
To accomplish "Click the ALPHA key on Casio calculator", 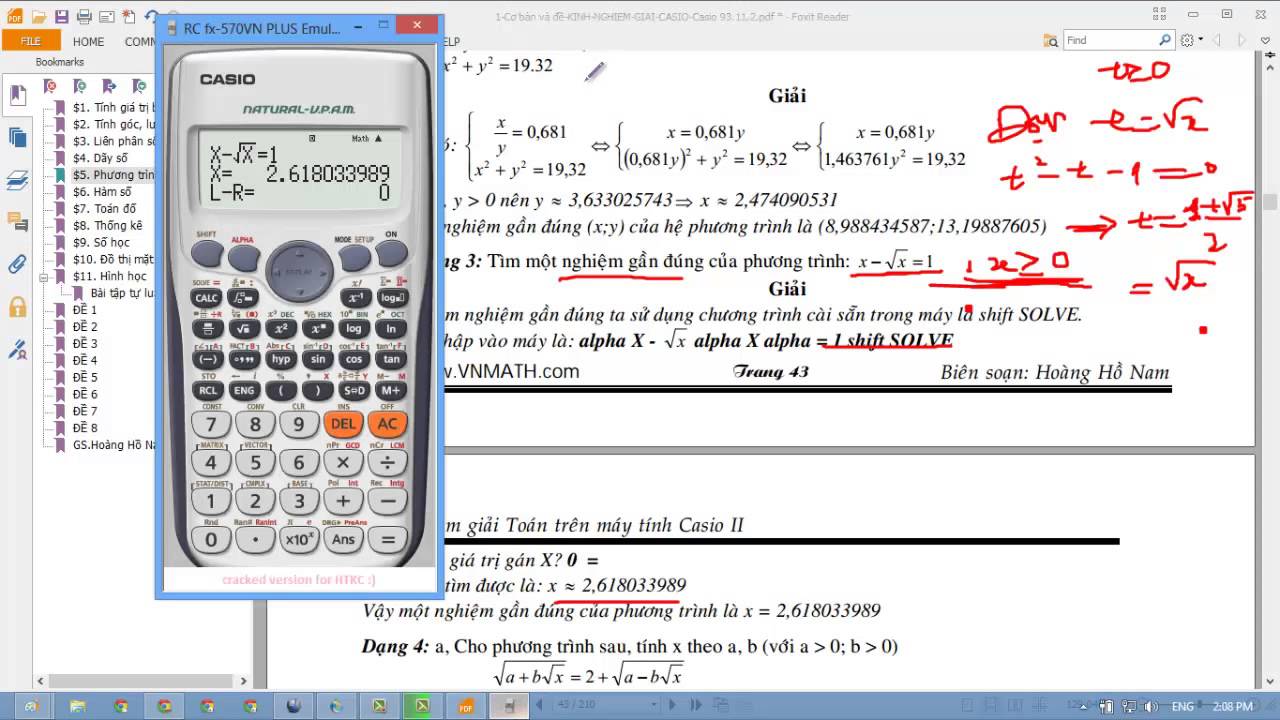I will tap(244, 258).
